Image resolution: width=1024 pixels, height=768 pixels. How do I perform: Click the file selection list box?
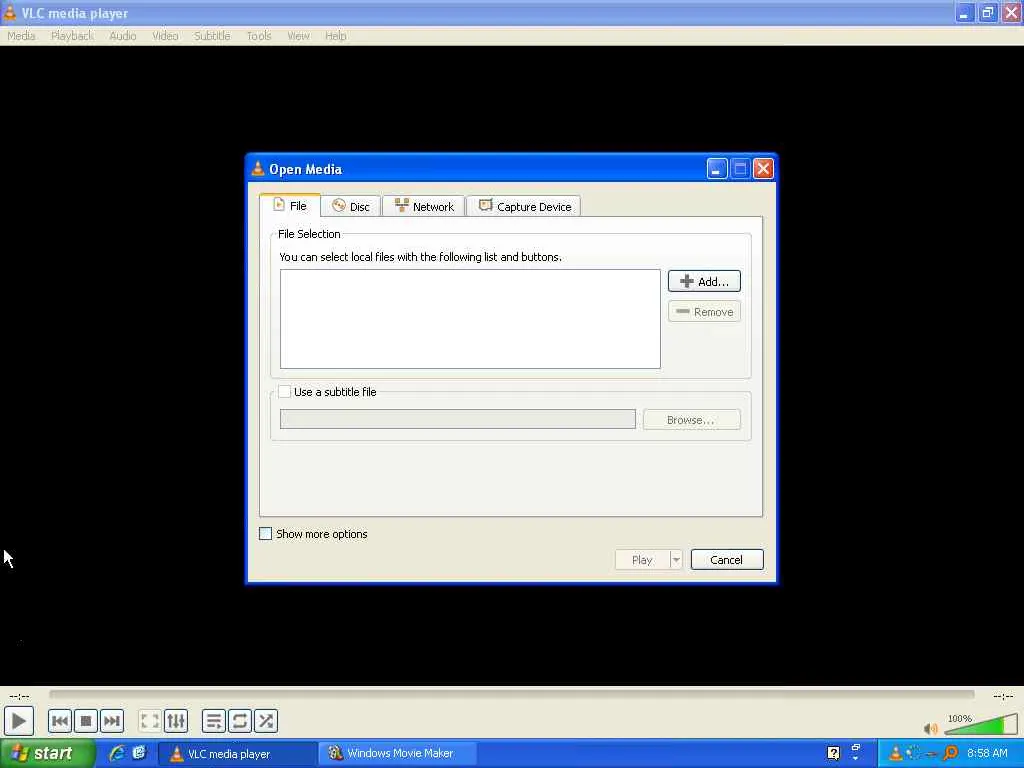(x=470, y=319)
